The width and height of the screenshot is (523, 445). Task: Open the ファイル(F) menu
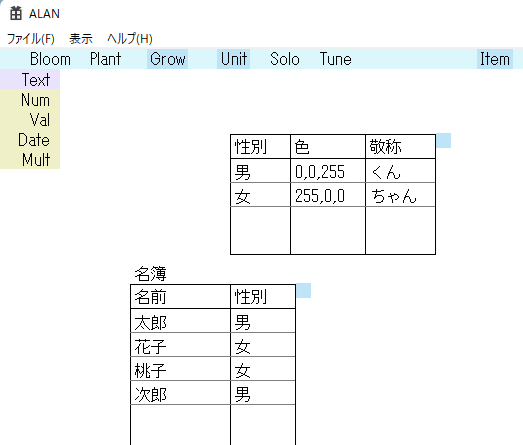tap(31, 39)
